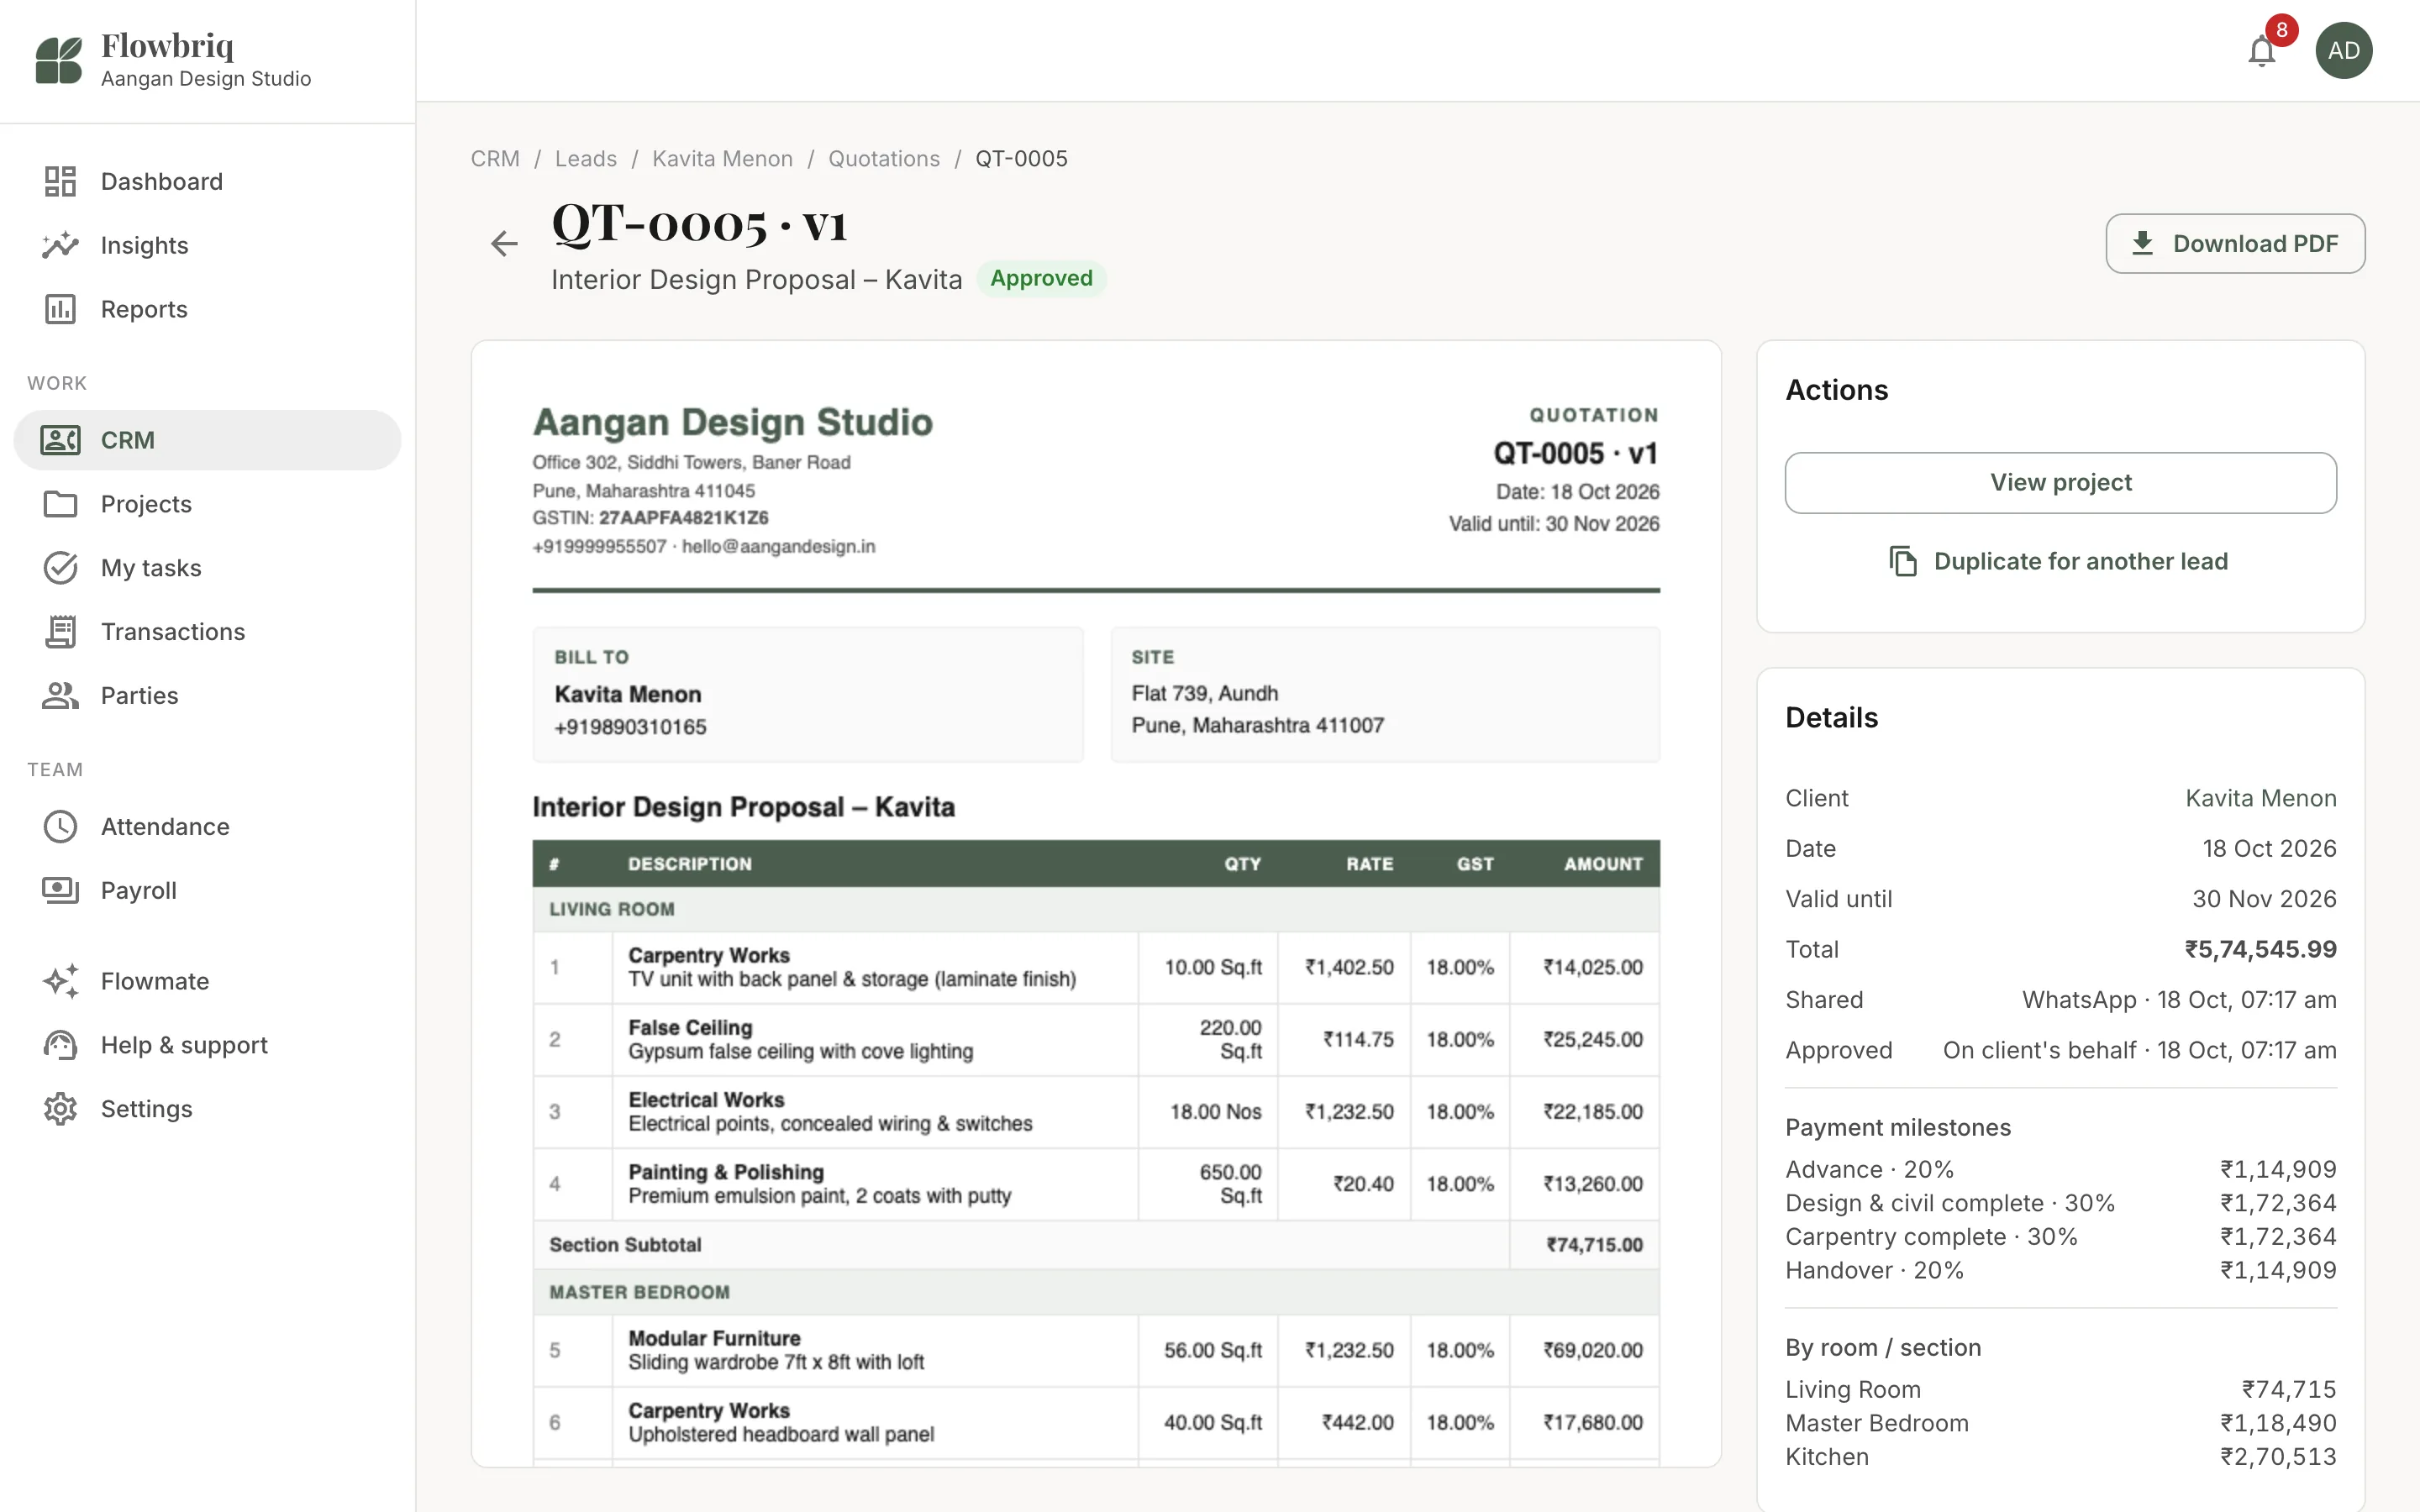Download the quotation PDF

tap(2235, 243)
